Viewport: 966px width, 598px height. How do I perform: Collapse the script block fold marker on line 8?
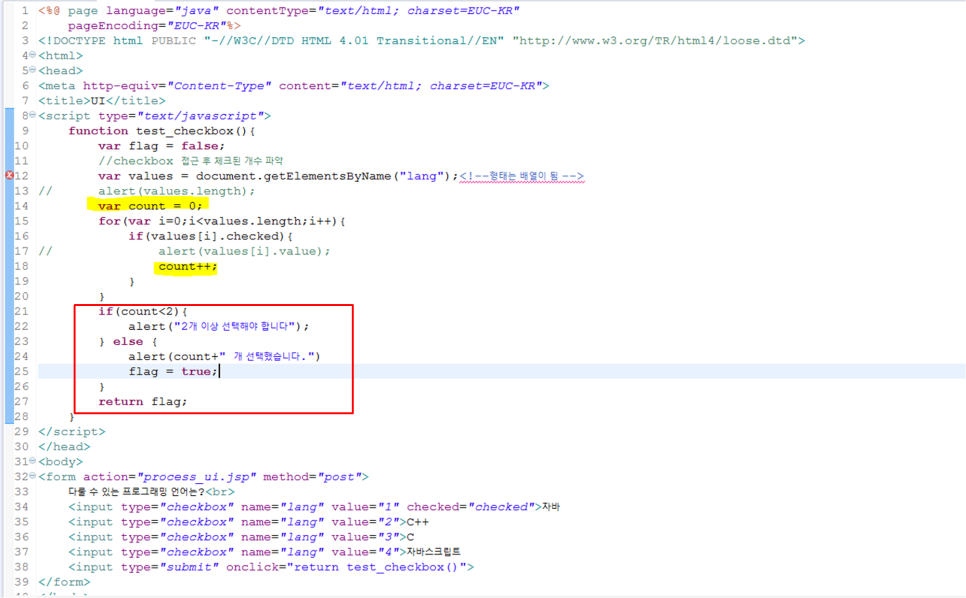(x=31, y=115)
